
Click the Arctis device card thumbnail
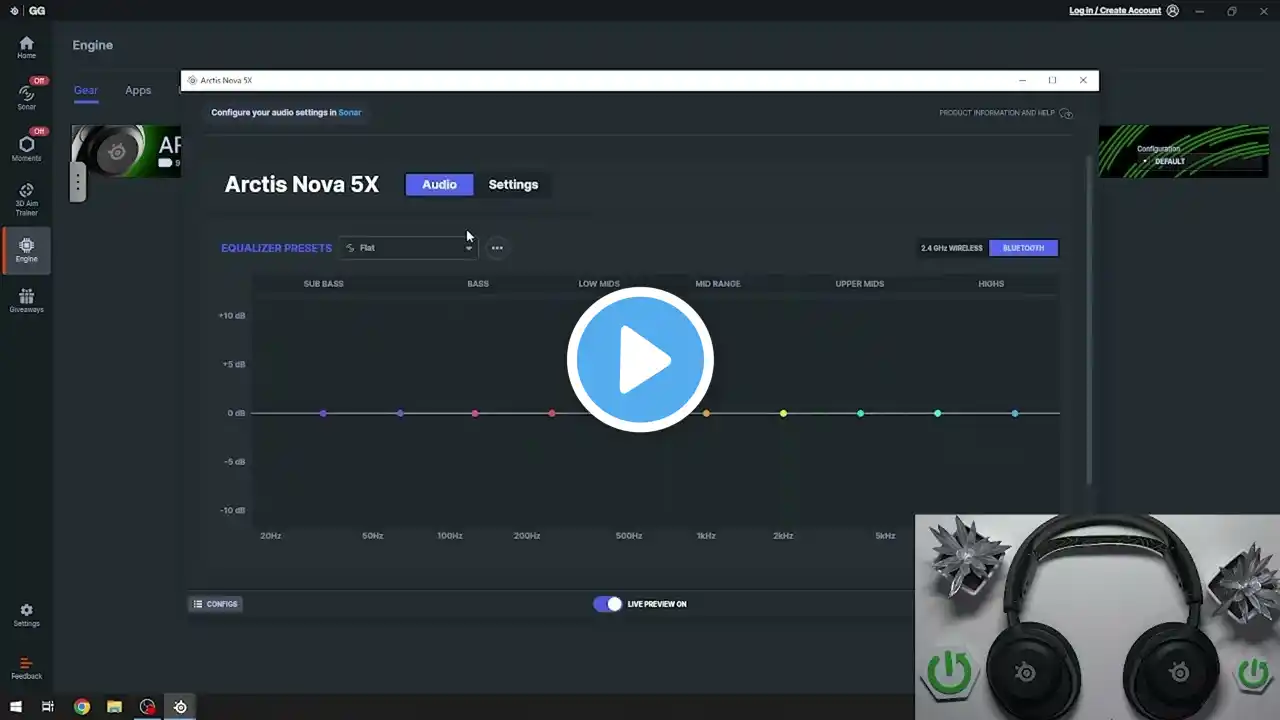(x=126, y=151)
